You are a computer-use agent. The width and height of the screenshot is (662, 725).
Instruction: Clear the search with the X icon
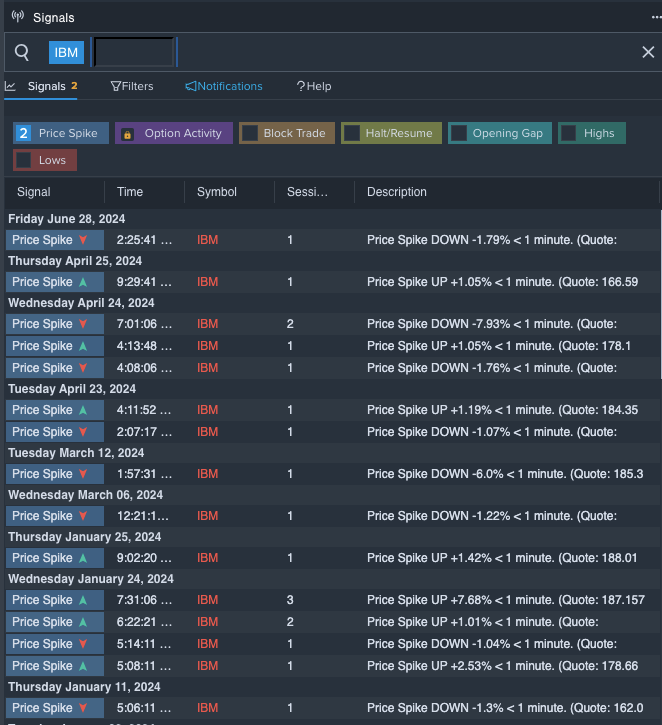648,52
